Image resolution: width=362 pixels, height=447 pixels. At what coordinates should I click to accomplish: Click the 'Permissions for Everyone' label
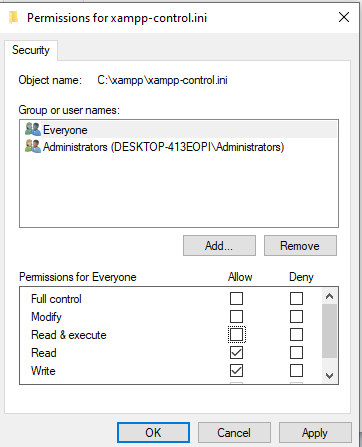[78, 277]
